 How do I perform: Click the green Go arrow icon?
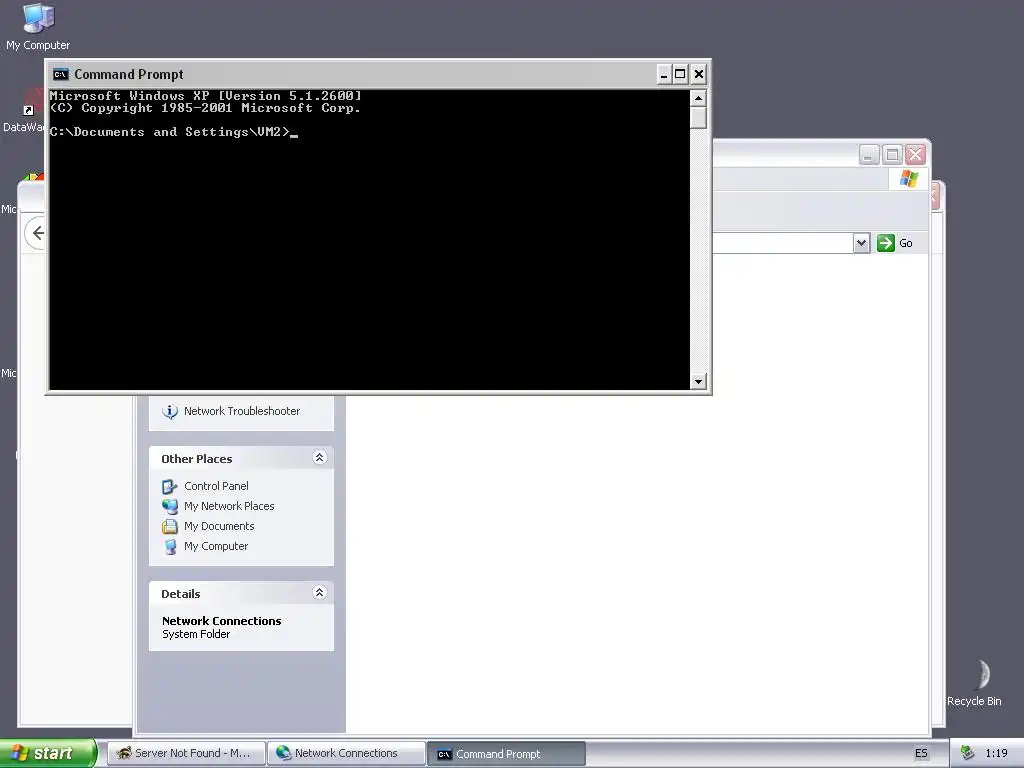coord(886,243)
